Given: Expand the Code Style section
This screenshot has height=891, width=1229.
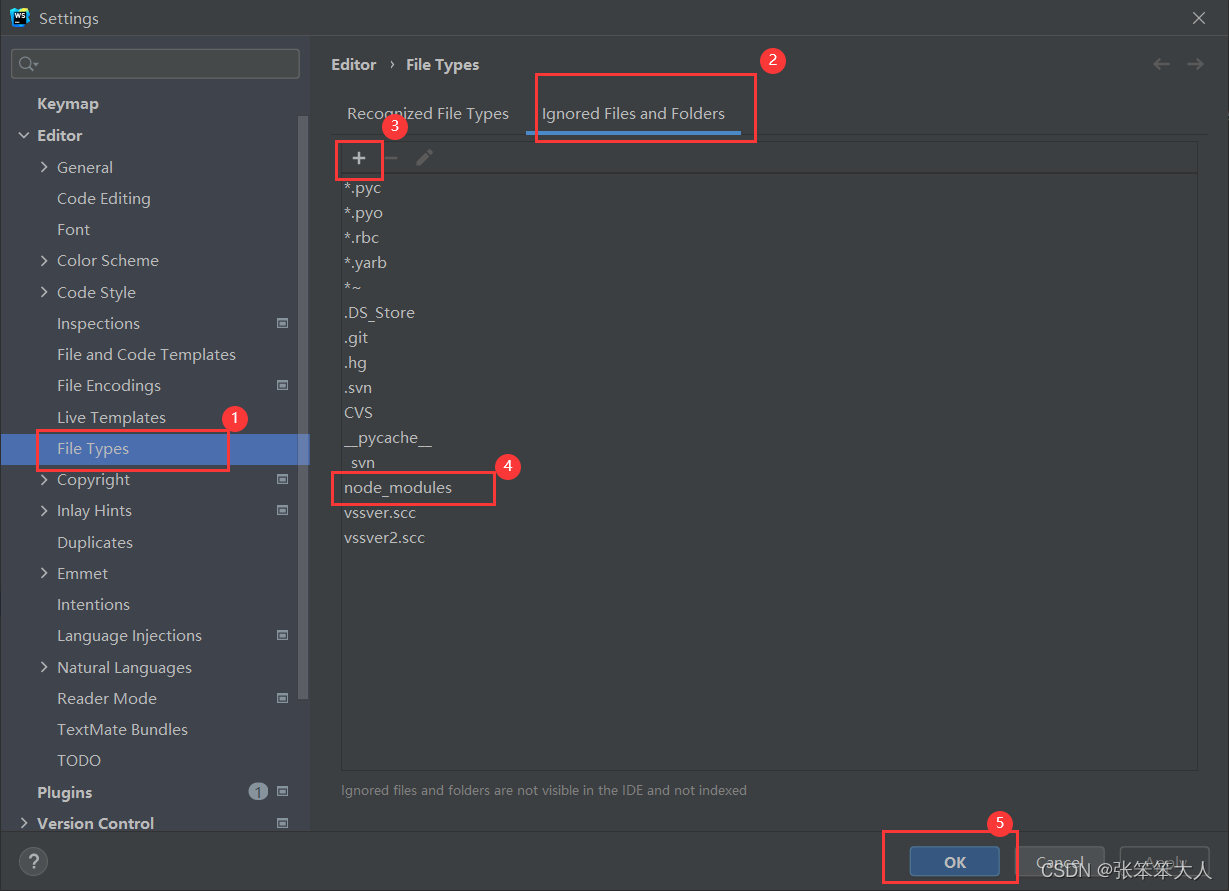Looking at the screenshot, I should pos(43,292).
